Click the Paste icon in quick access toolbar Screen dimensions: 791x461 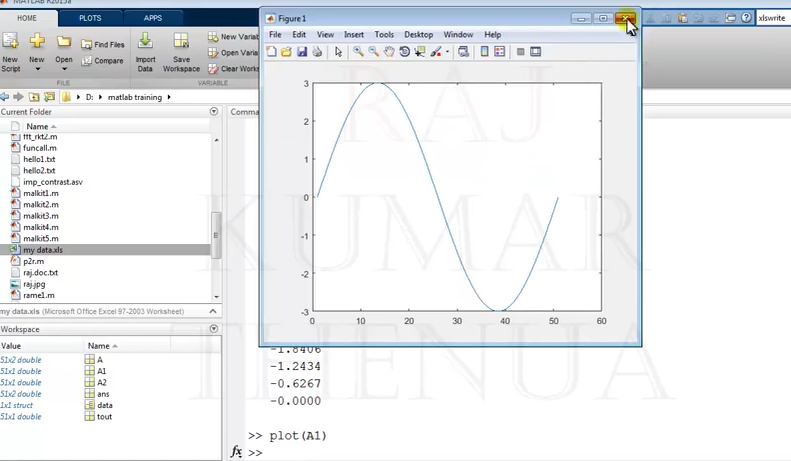tap(683, 18)
